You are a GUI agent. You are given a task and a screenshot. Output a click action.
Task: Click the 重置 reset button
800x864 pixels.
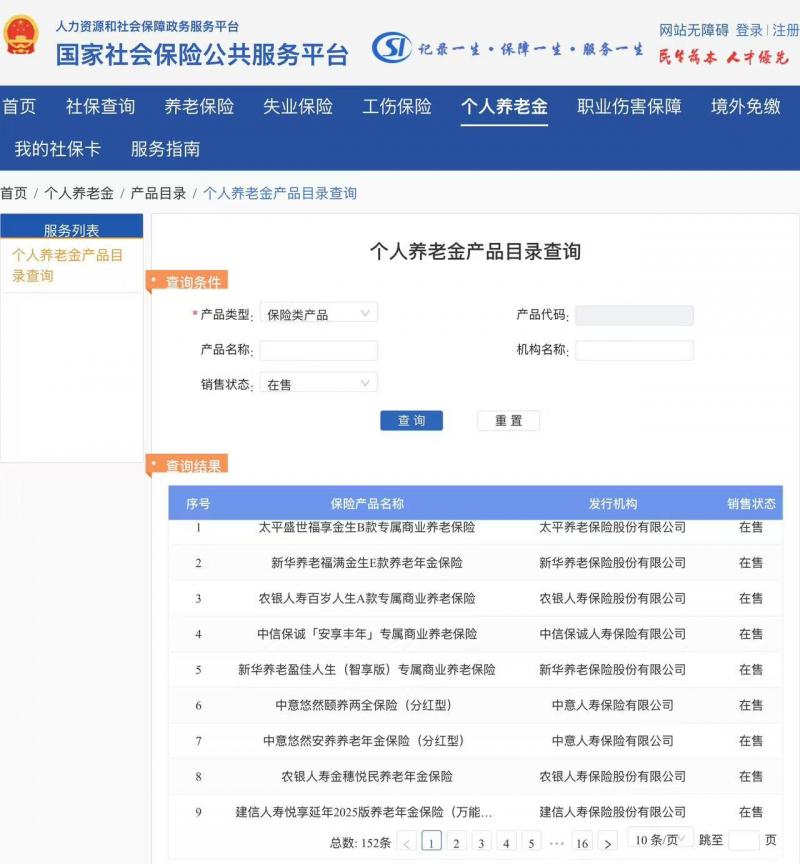pos(509,420)
